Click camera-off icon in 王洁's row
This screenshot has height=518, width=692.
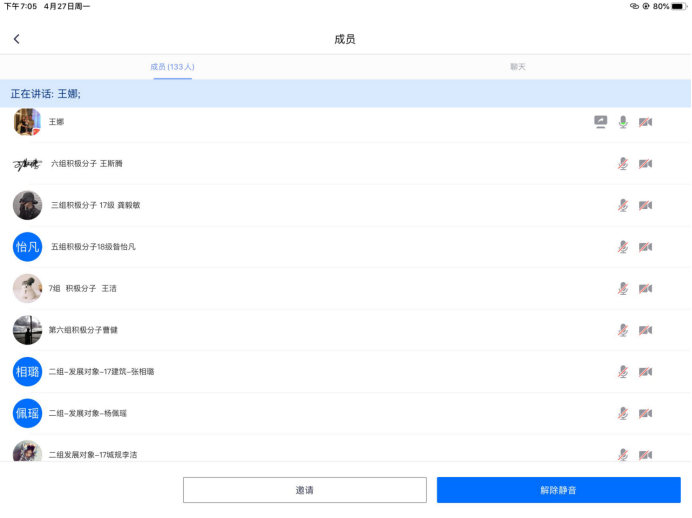[x=645, y=288]
